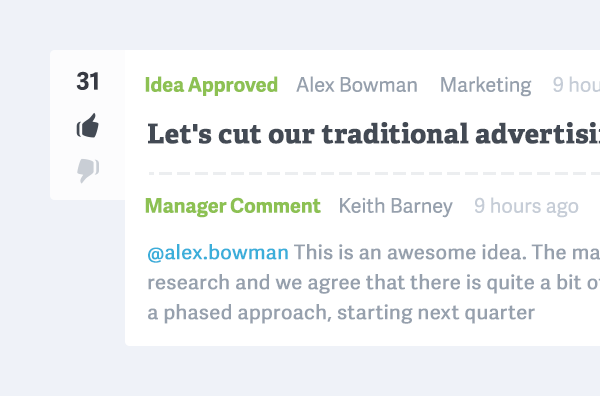The width and height of the screenshot is (600, 396).
Task: Click the idea's posted time next to Marketing
Action: [x=576, y=85]
